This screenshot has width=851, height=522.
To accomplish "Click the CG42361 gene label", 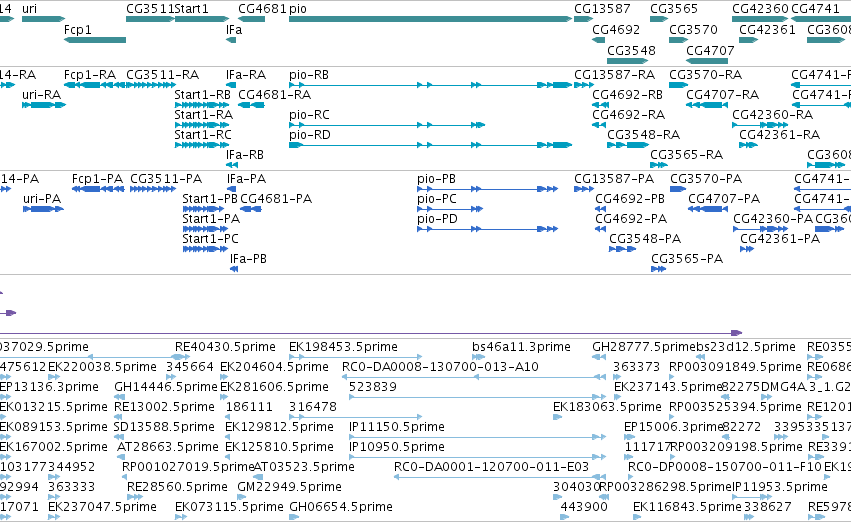I will pyautogui.click(x=767, y=30).
